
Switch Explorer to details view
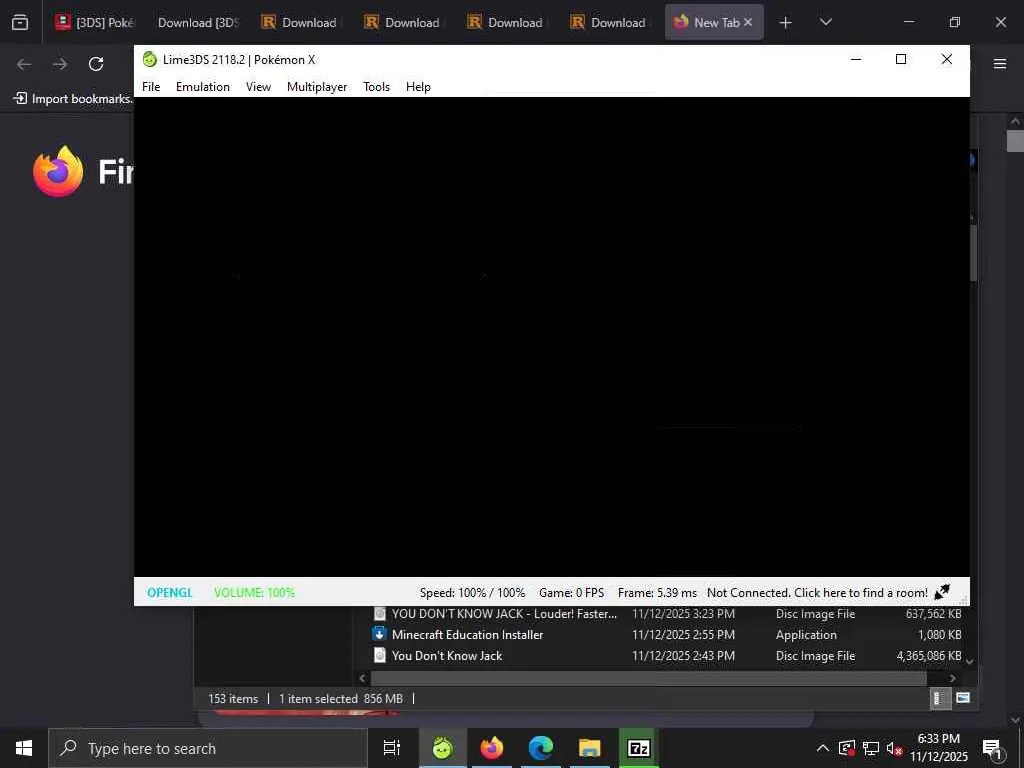click(x=938, y=699)
